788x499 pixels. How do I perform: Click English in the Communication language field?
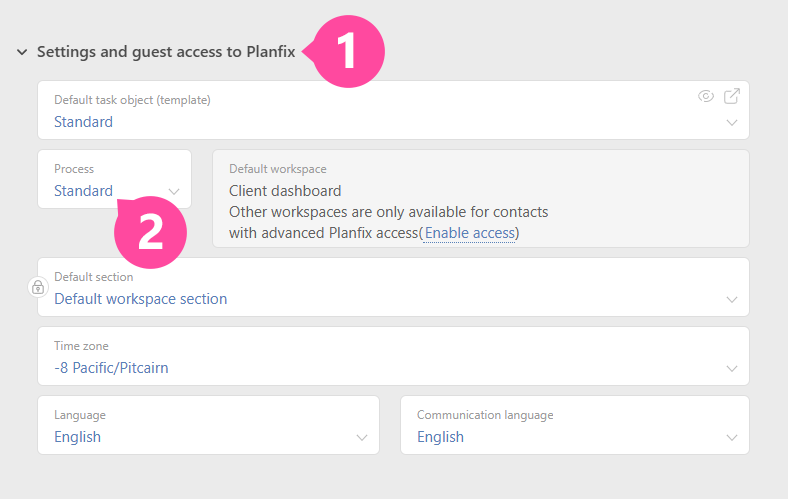point(440,437)
